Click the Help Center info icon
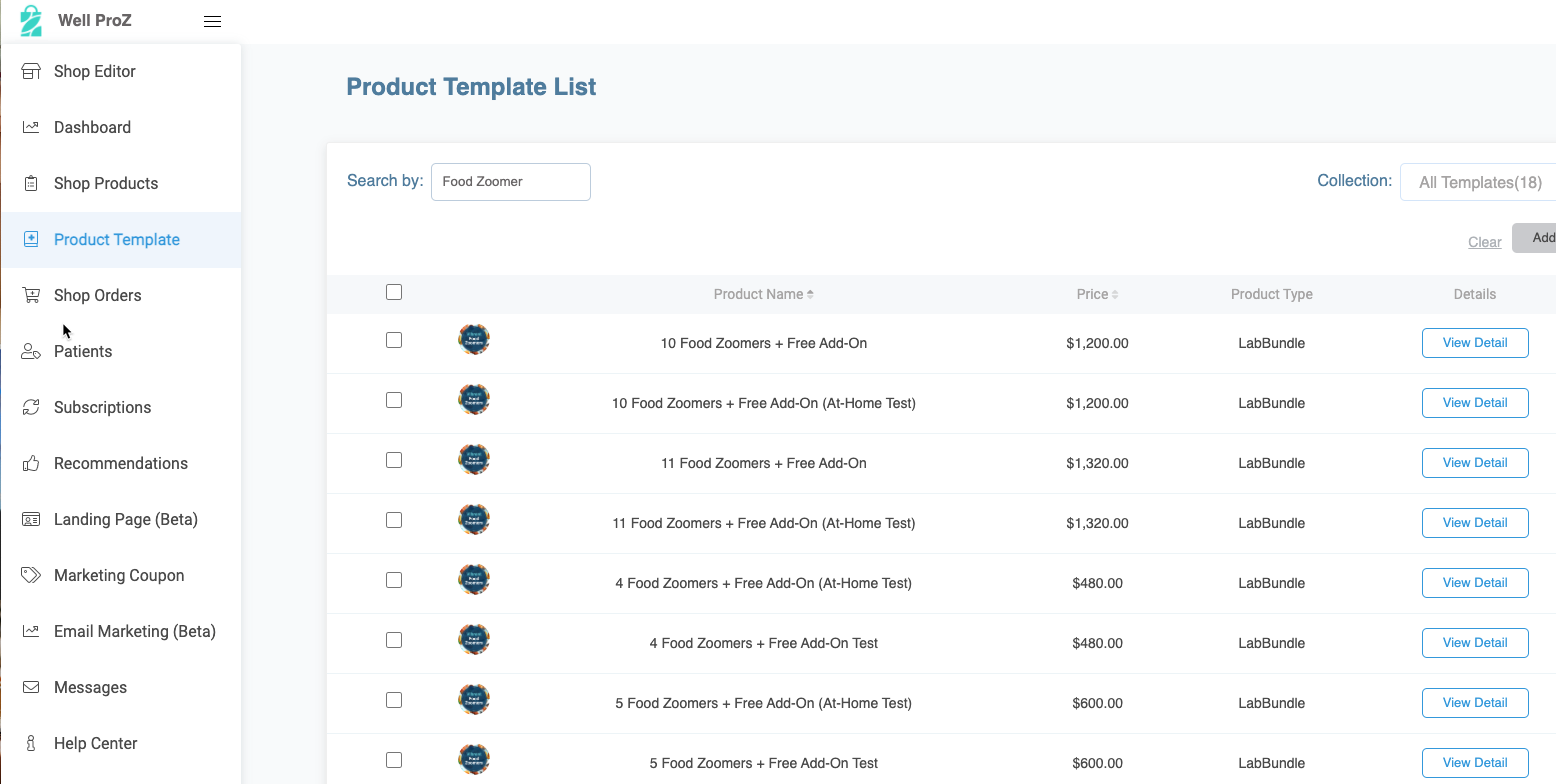The image size is (1556, 784). (x=31, y=743)
